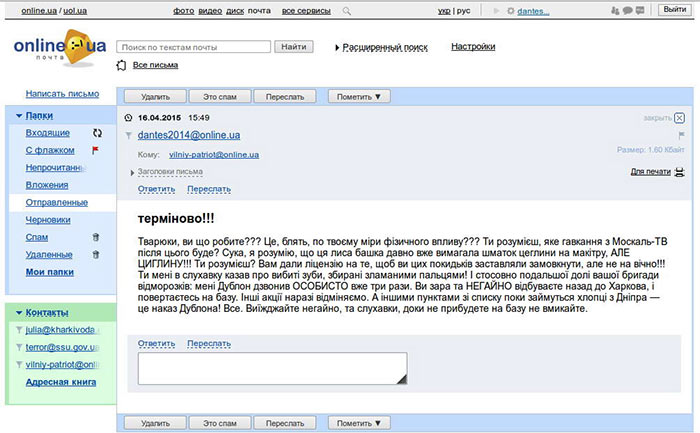
Task: Click the Все письма folder icon
Action: coord(121,66)
